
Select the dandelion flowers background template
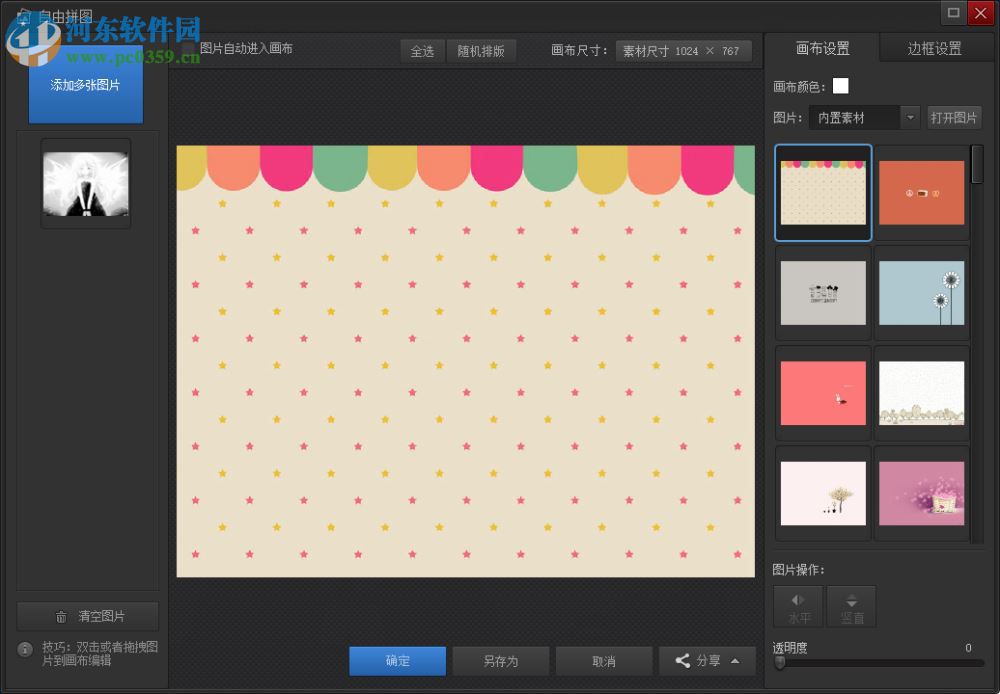coord(921,292)
